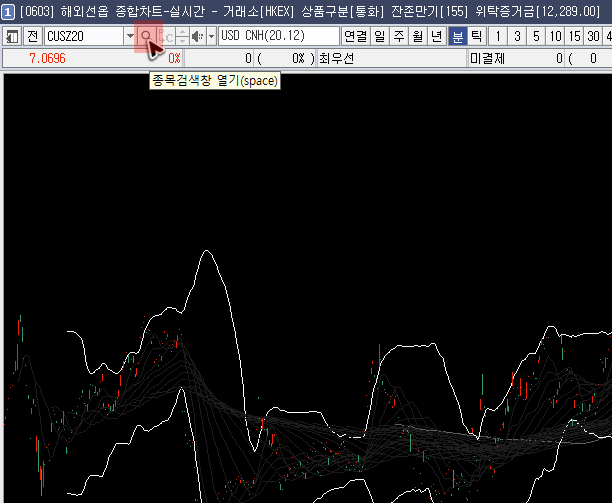Screen dimensions: 612x503
Task: Set interval to 30 minutes
Action: (x=594, y=37)
